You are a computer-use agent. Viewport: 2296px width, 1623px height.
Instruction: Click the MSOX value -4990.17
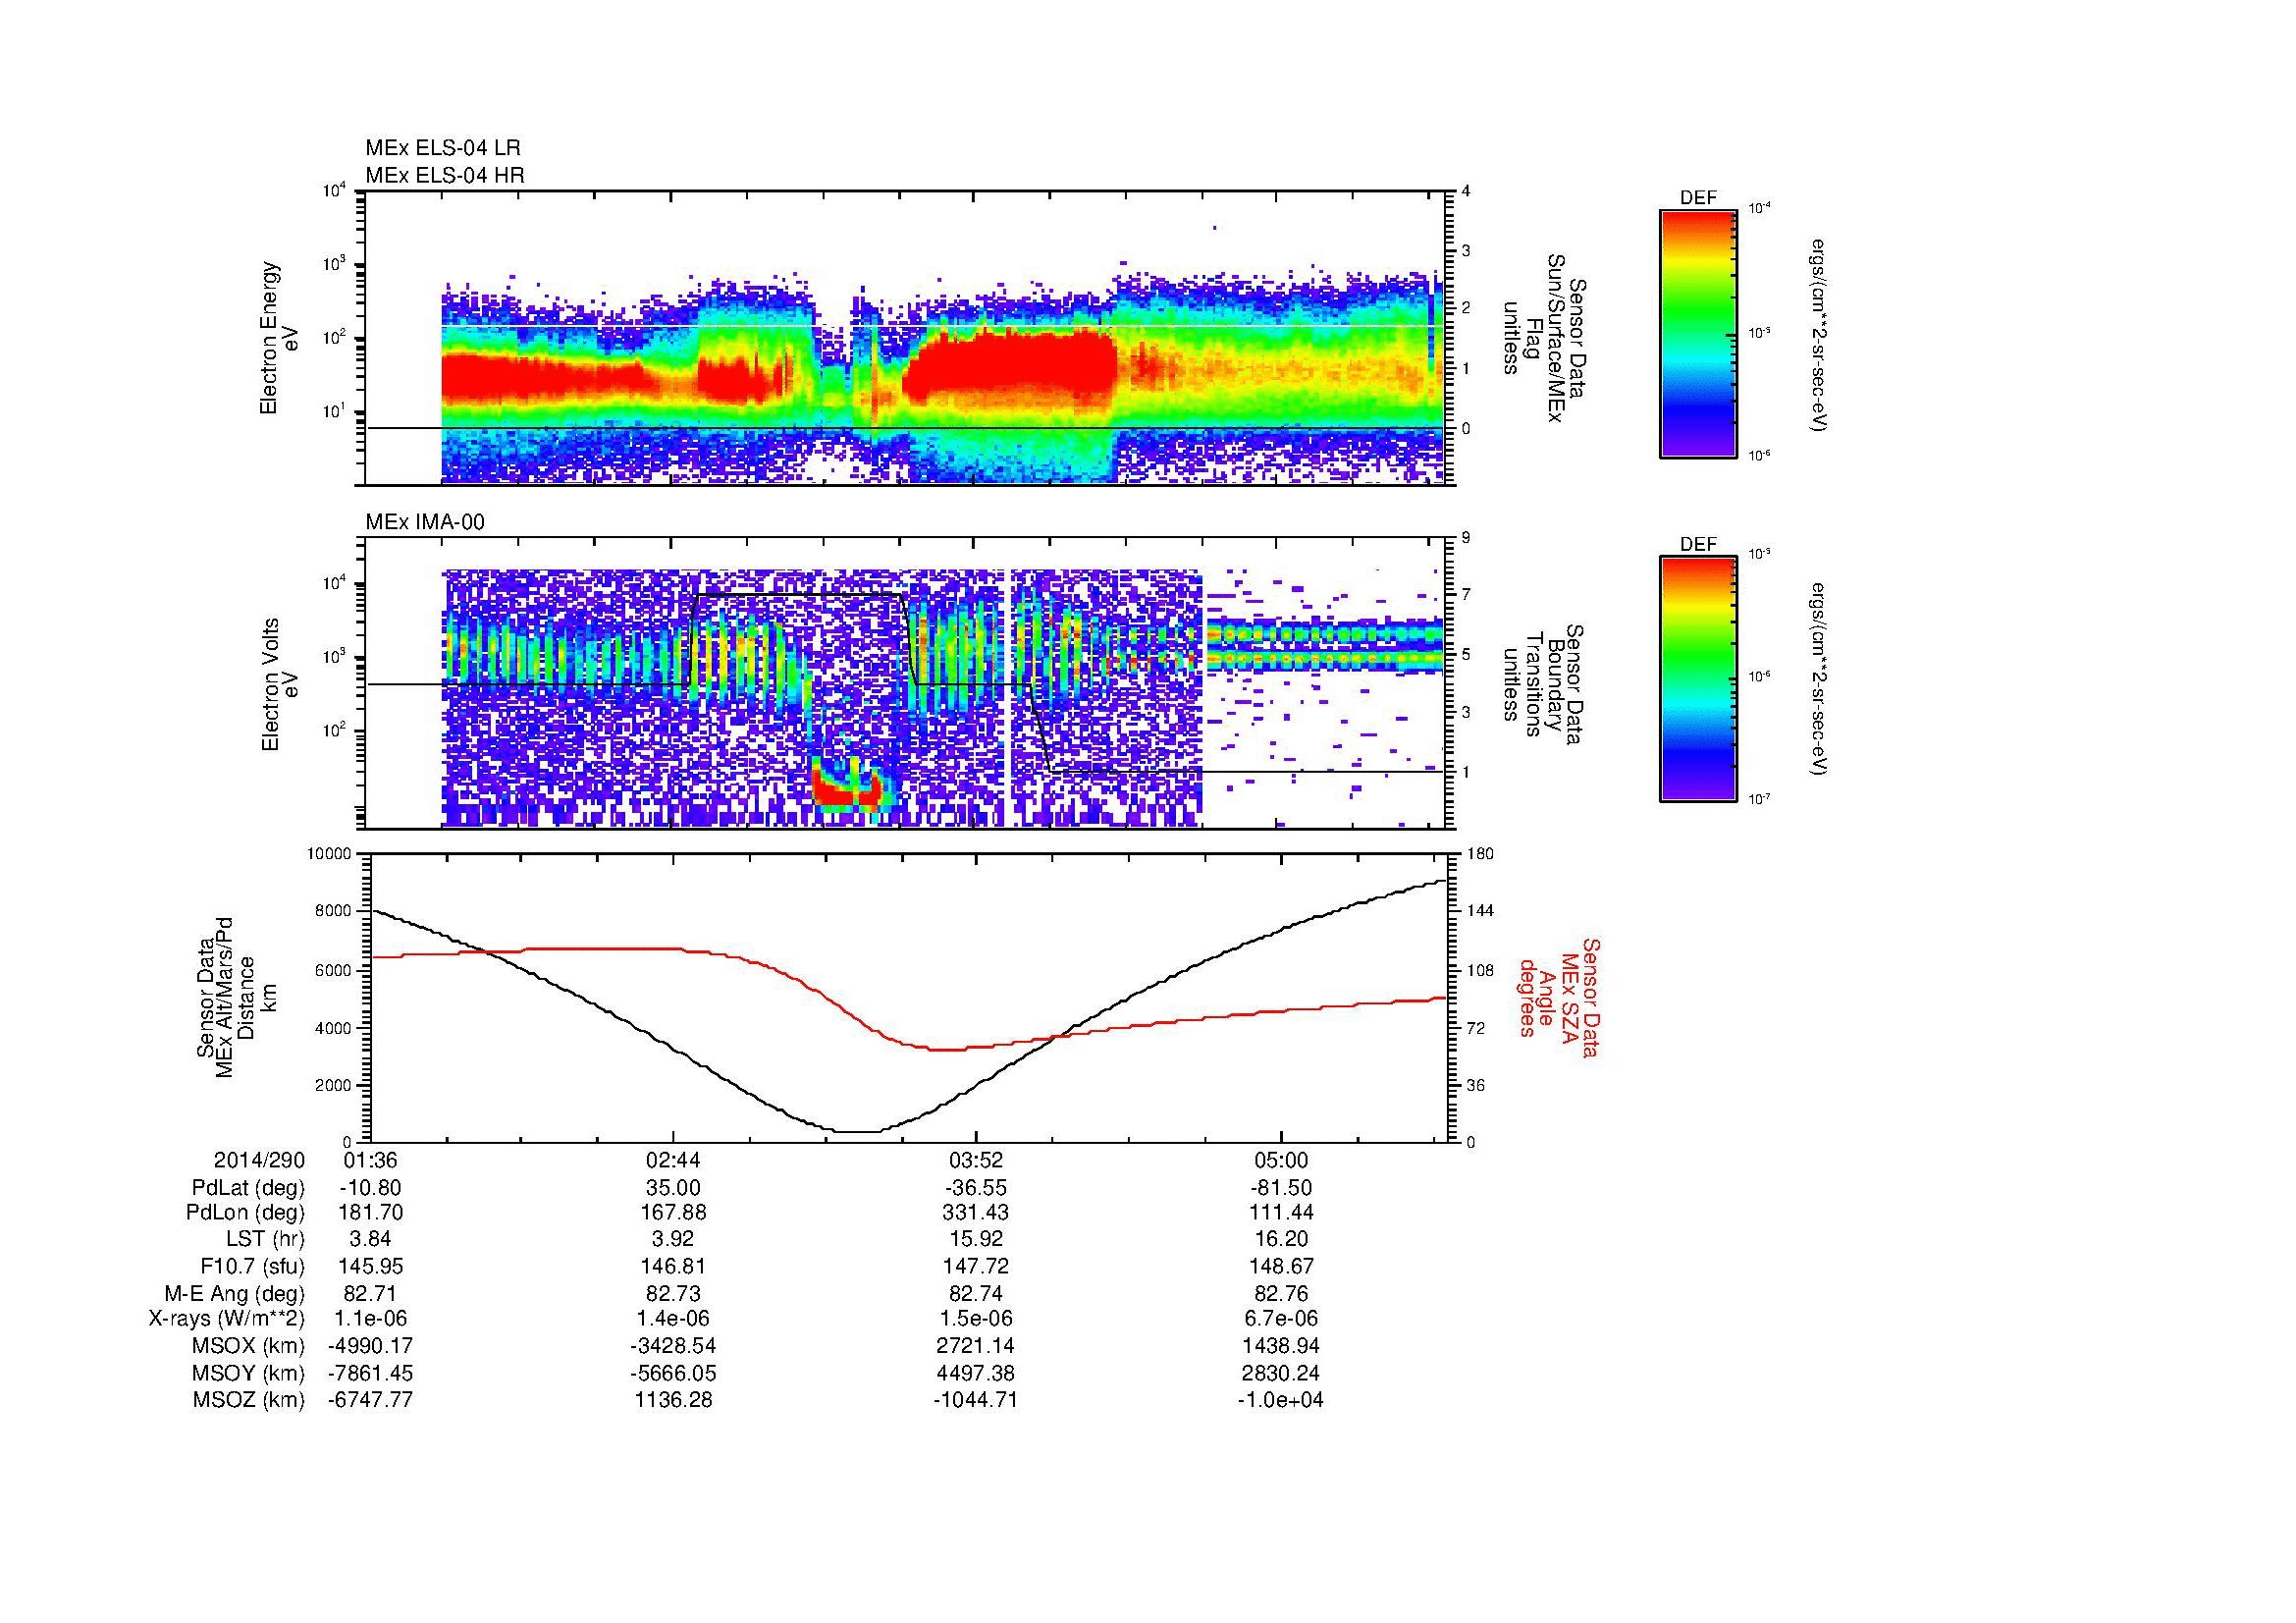[x=371, y=1346]
